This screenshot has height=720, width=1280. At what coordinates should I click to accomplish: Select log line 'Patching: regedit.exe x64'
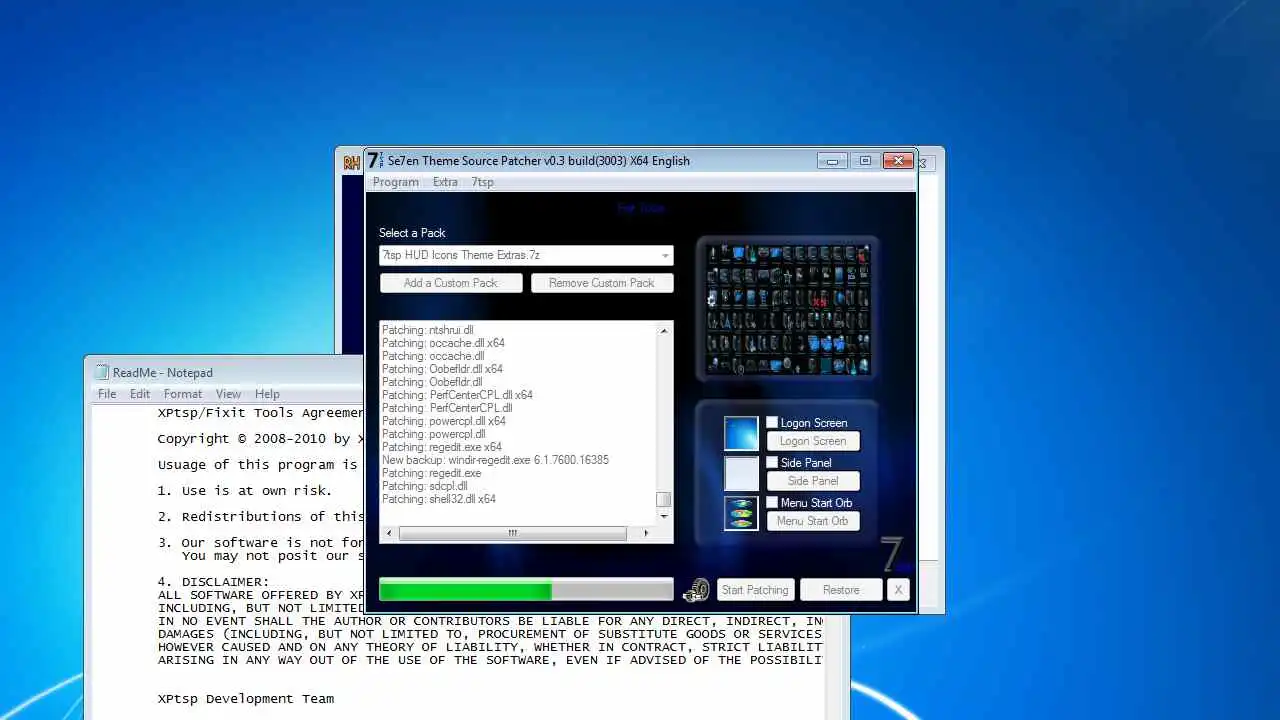(x=442, y=447)
